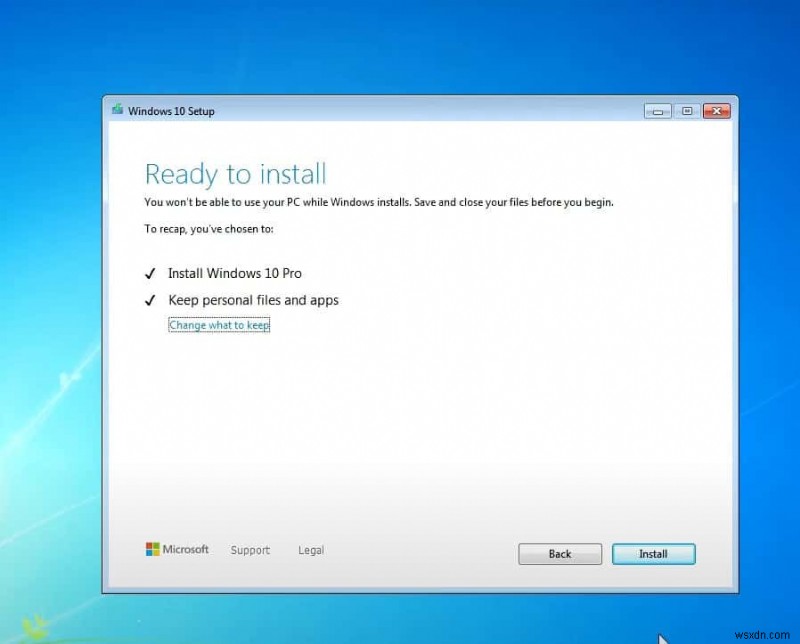Screen dimensions: 800x644
Task: Click the checkmark beside Keep personal files and apps
Action: click(x=151, y=299)
